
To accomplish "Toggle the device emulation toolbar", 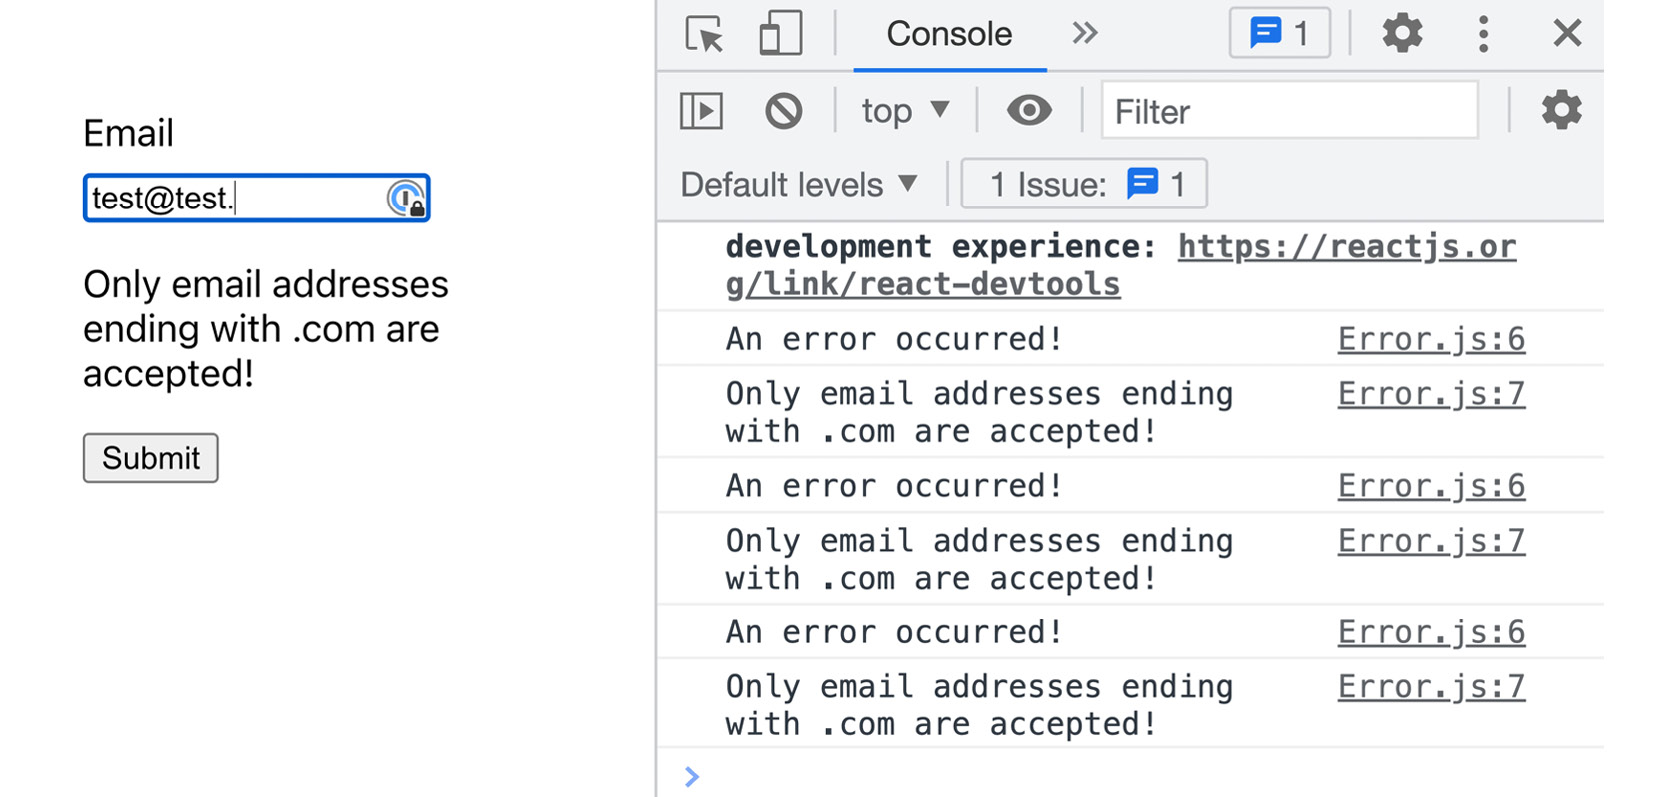I will click(780, 33).
